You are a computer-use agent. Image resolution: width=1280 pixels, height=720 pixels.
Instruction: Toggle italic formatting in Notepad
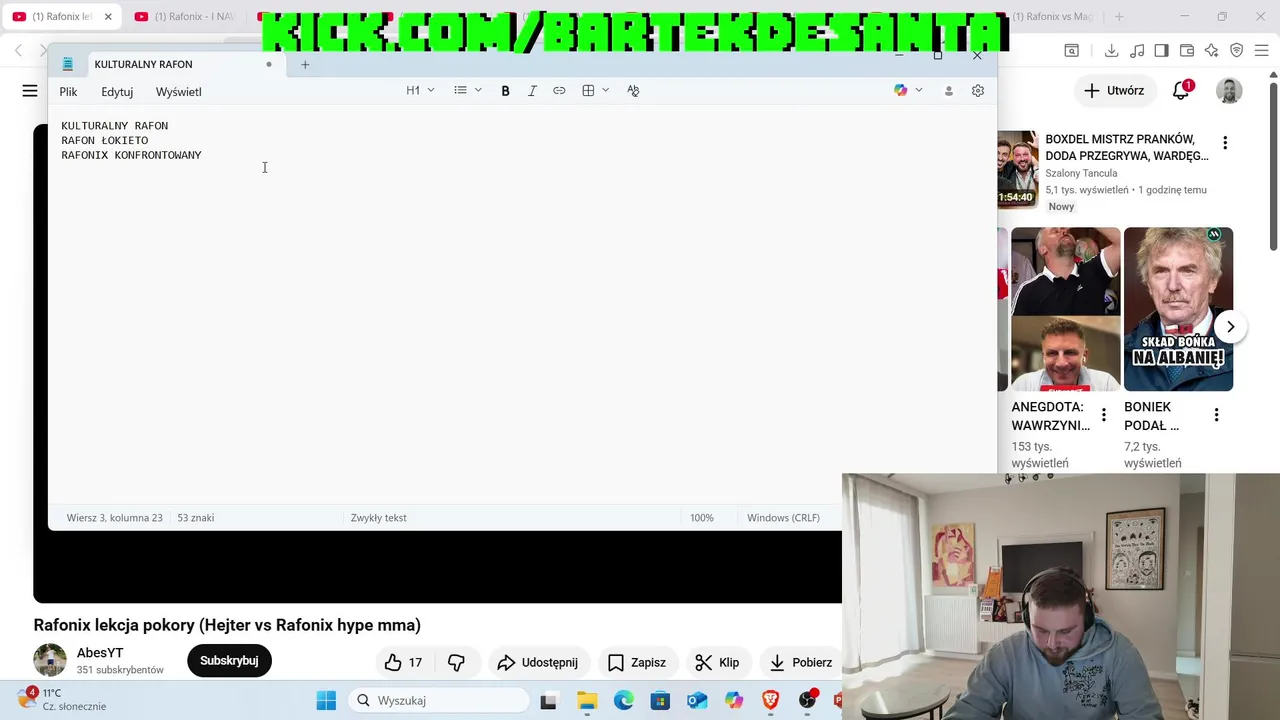(532, 91)
